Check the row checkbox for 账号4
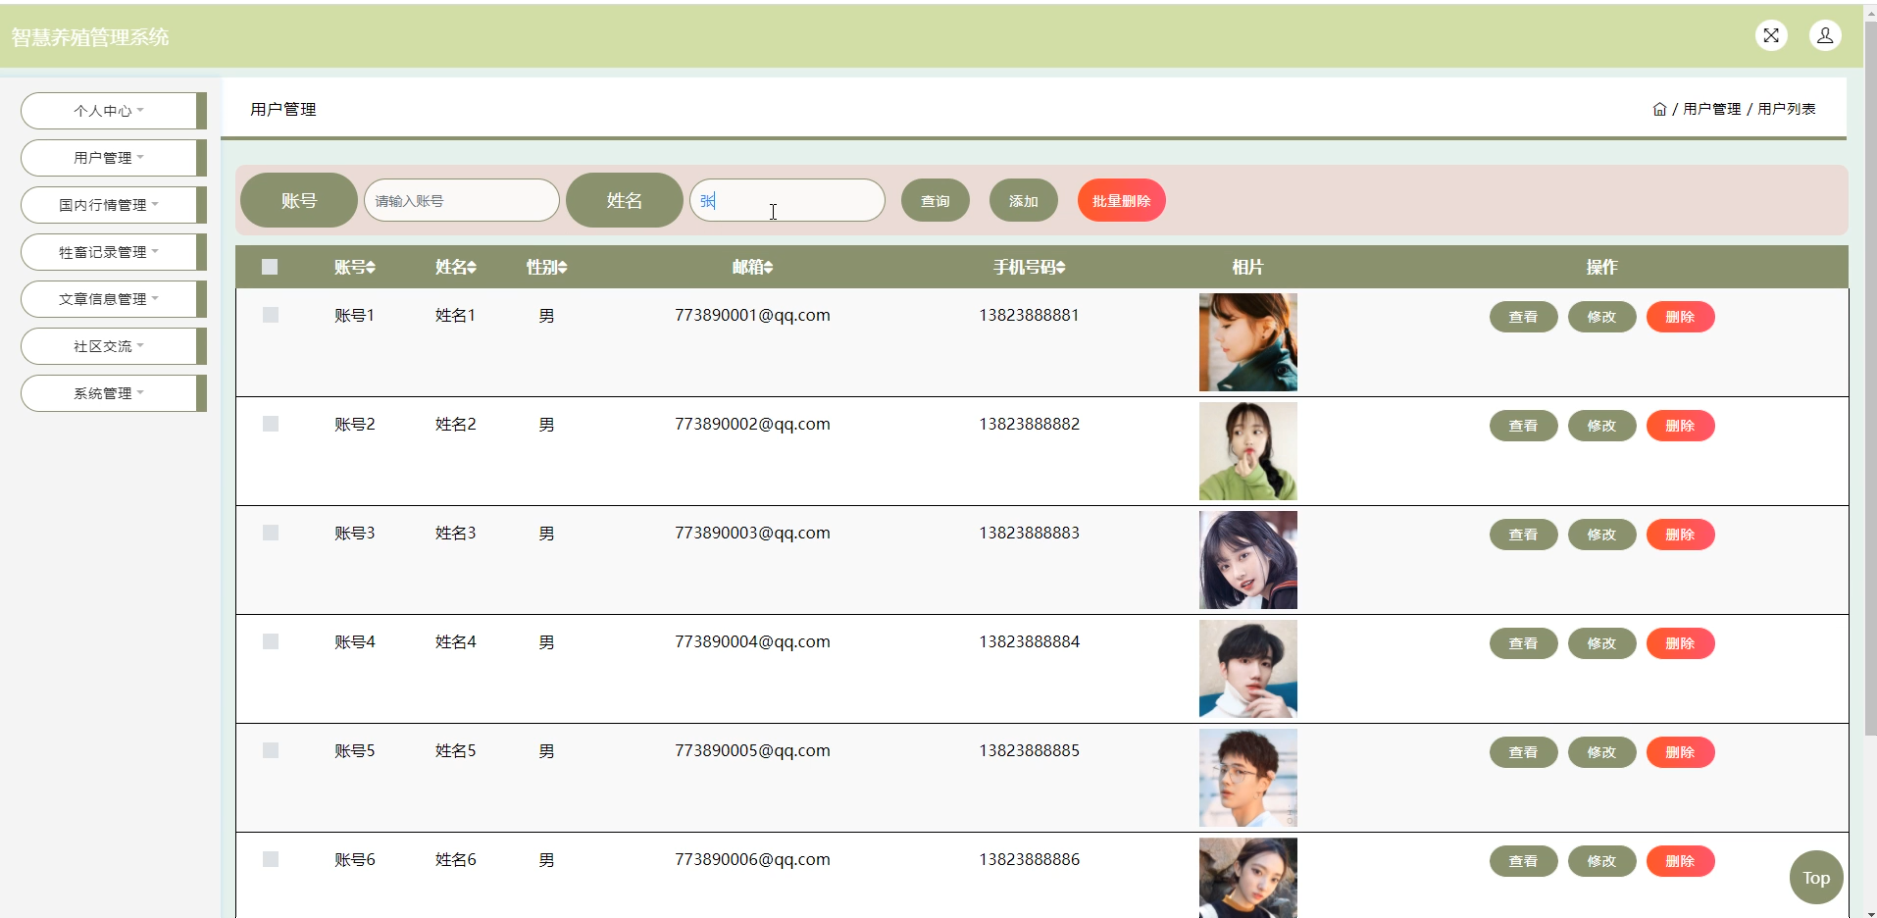 [x=270, y=642]
